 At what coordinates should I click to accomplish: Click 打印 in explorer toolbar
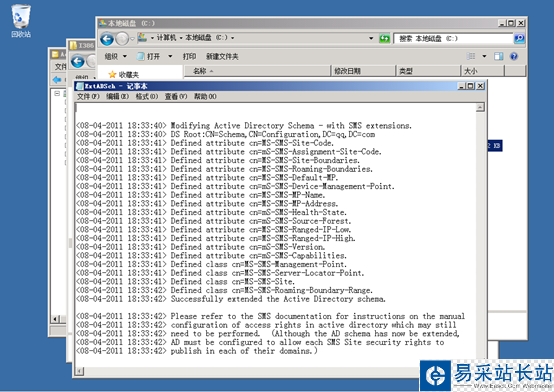click(189, 56)
